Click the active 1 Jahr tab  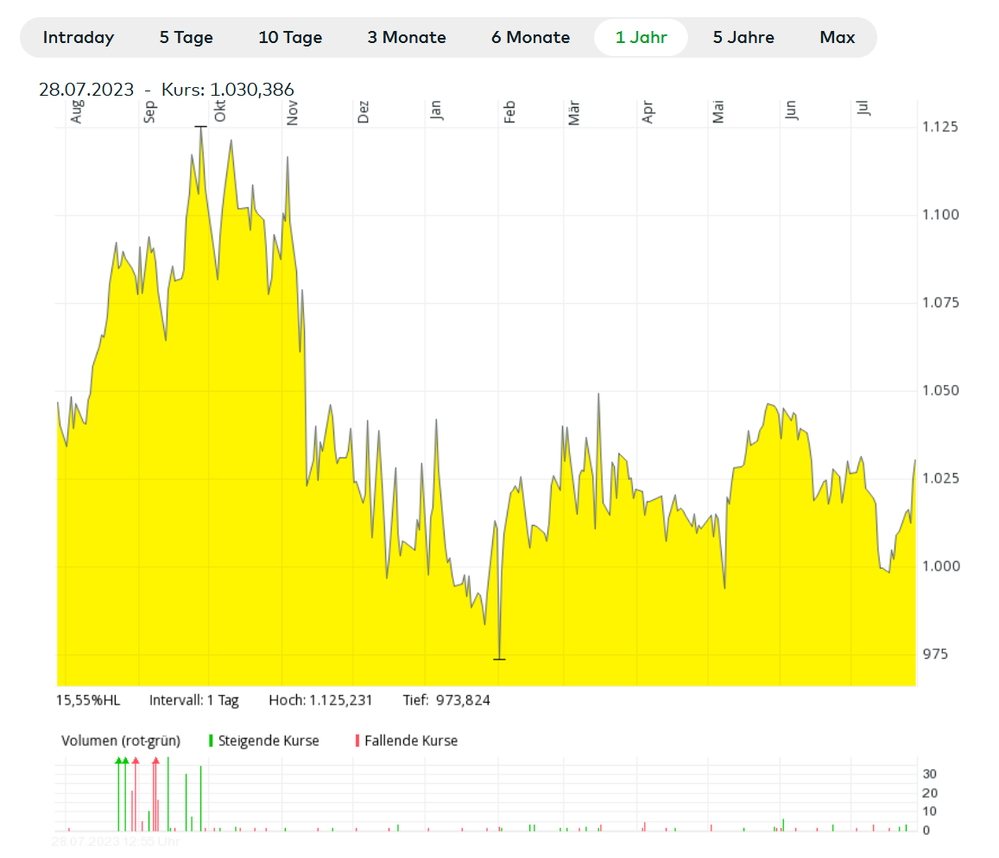point(641,38)
